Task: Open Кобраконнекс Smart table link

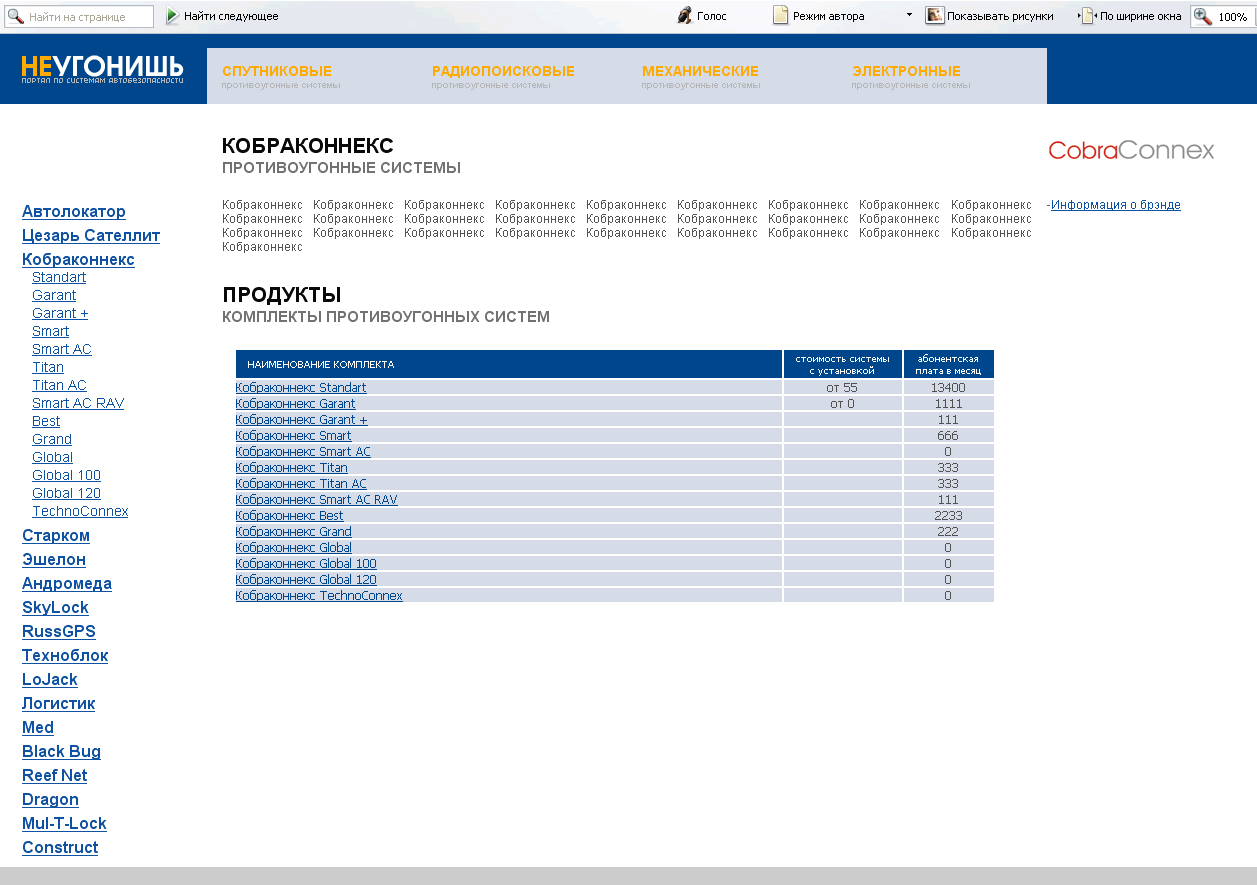Action: point(294,436)
